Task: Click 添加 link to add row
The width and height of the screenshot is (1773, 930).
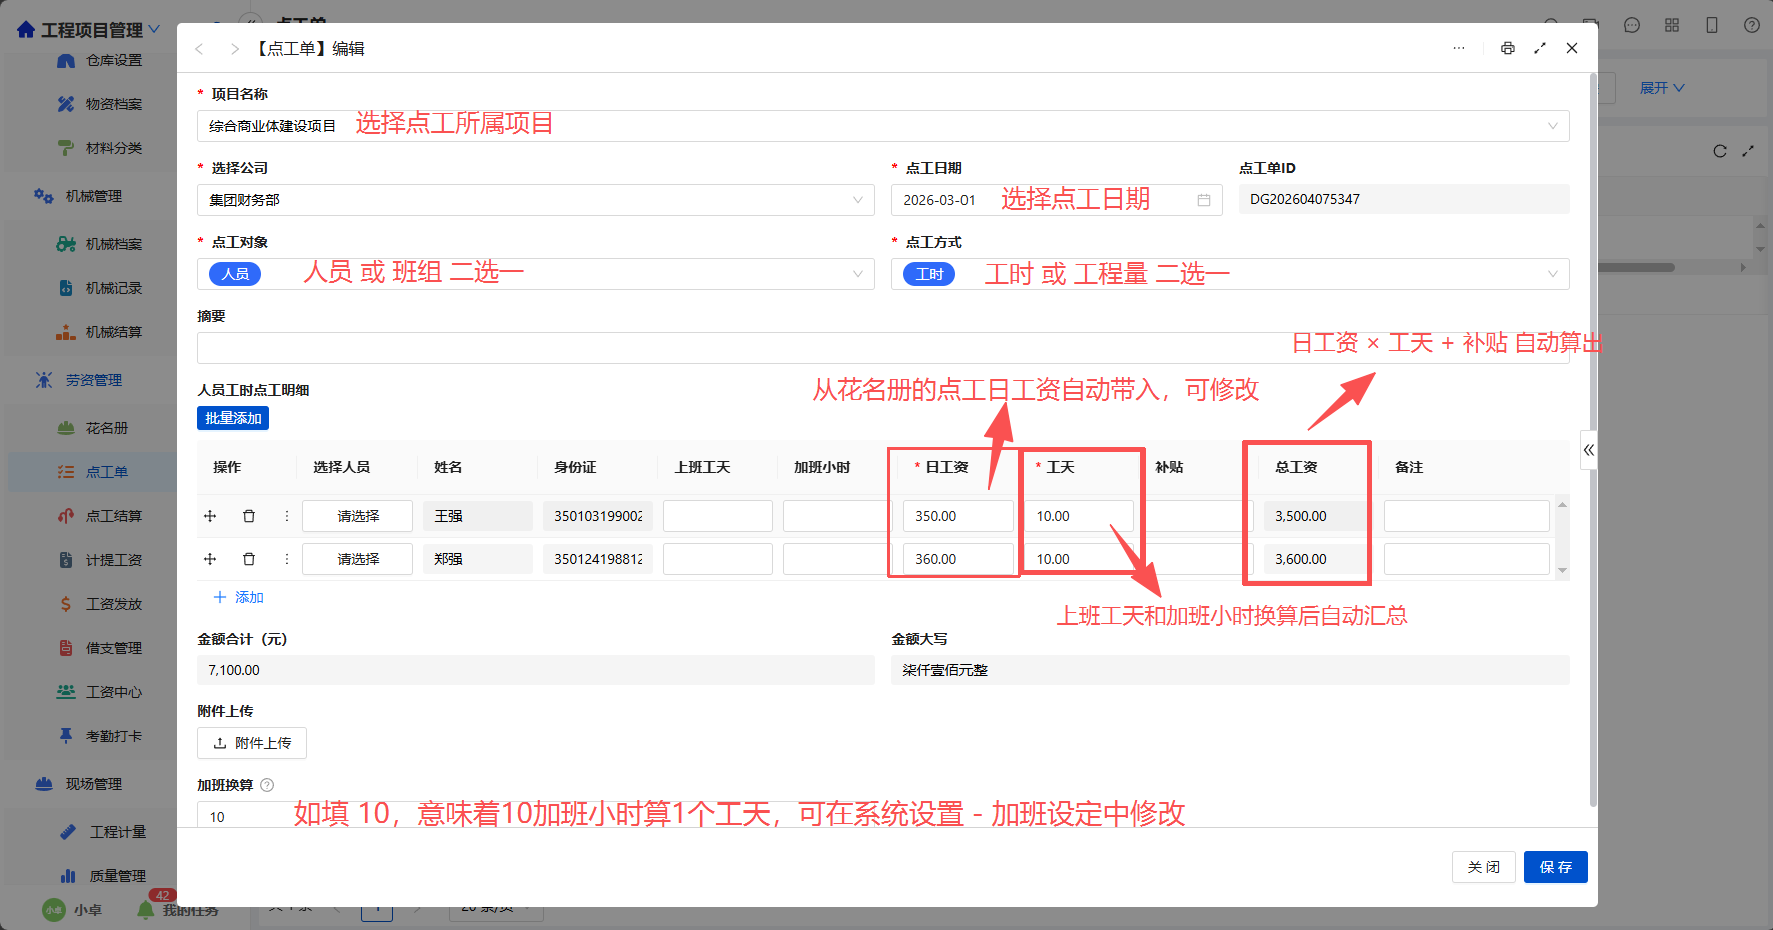Action: click(239, 597)
